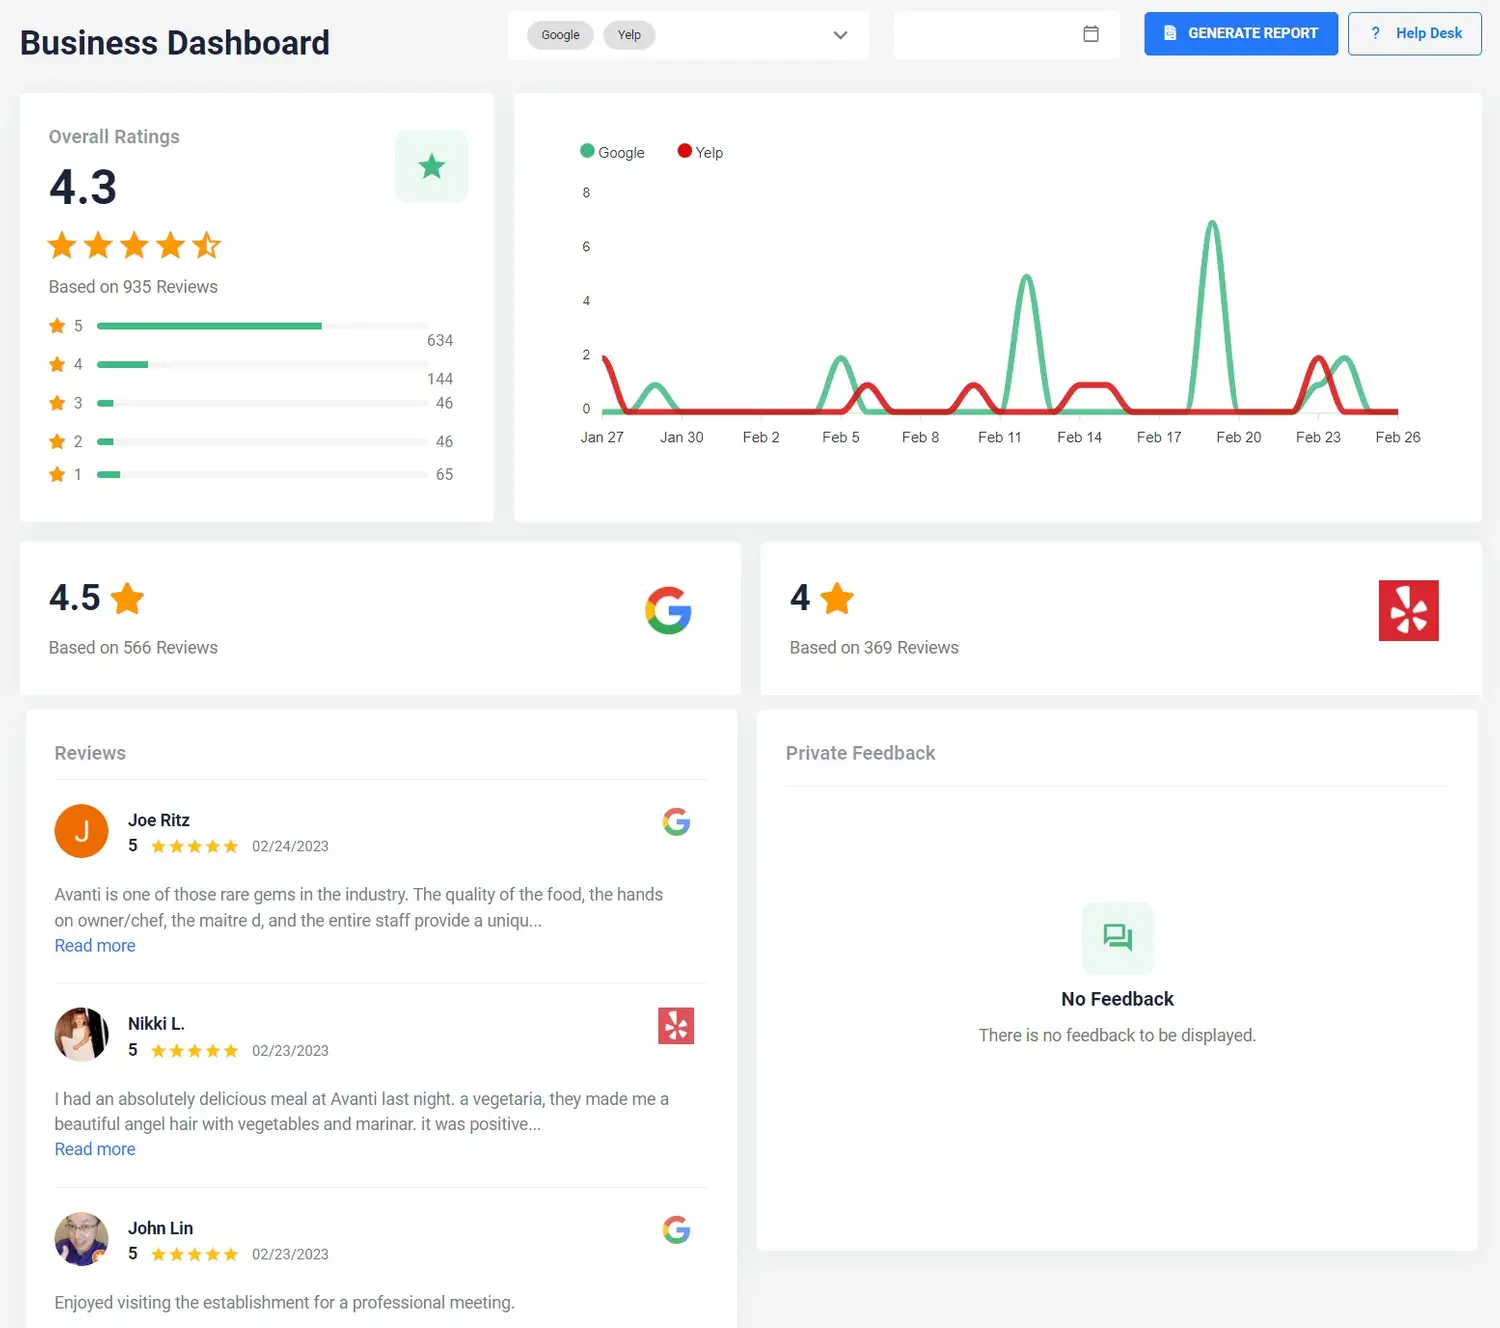Click the Google icon on John Lin's review
1500x1328 pixels.
click(676, 1230)
